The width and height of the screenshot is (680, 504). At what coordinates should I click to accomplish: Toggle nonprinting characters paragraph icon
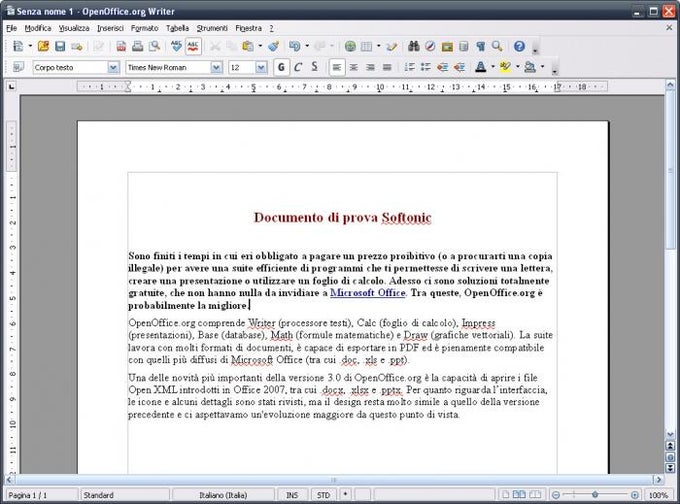(x=481, y=46)
